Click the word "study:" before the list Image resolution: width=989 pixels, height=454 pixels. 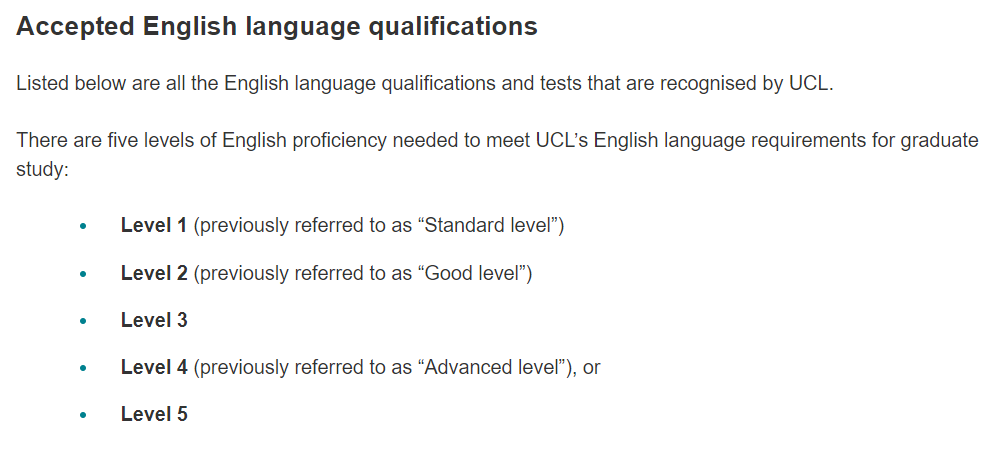click(42, 170)
